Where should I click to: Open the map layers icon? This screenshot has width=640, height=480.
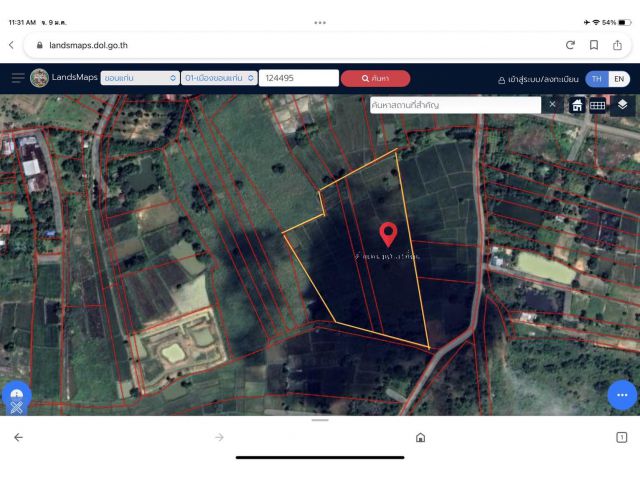(x=622, y=105)
